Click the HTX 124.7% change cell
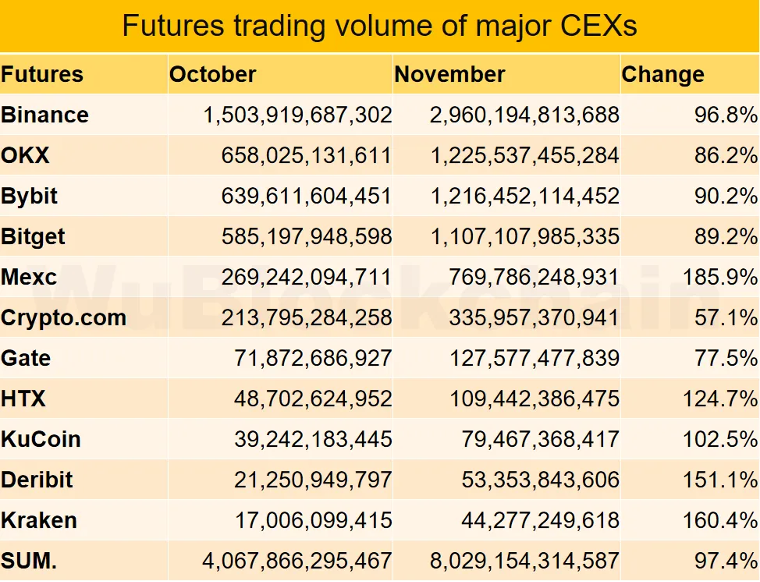Image resolution: width=760 pixels, height=582 pixels. tap(720, 399)
